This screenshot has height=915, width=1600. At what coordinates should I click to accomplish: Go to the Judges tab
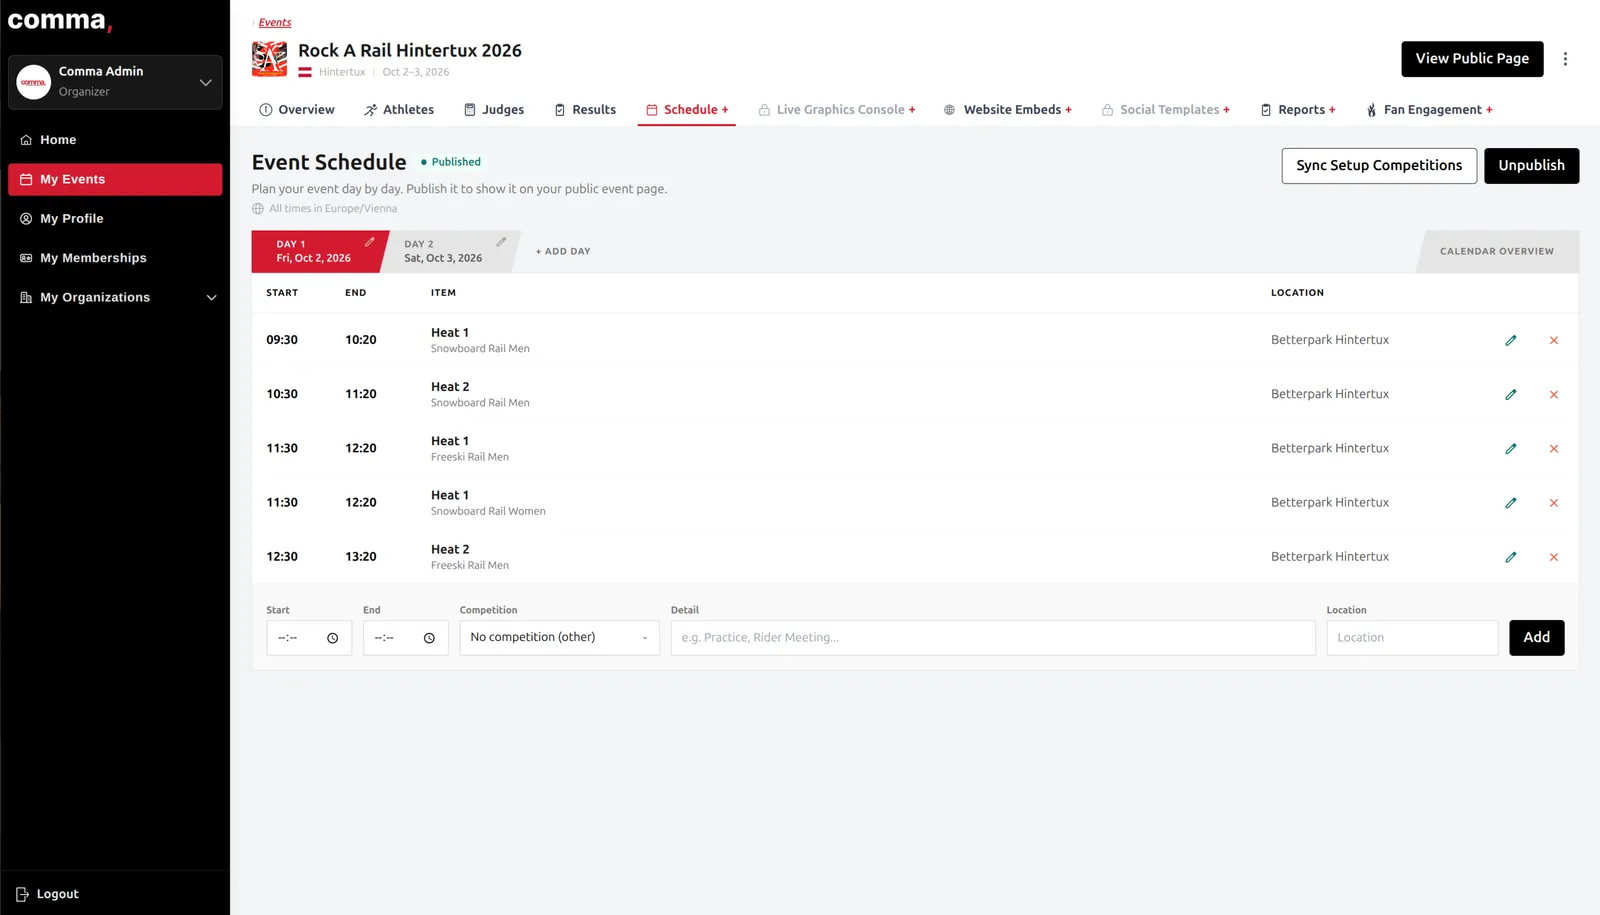pos(494,110)
